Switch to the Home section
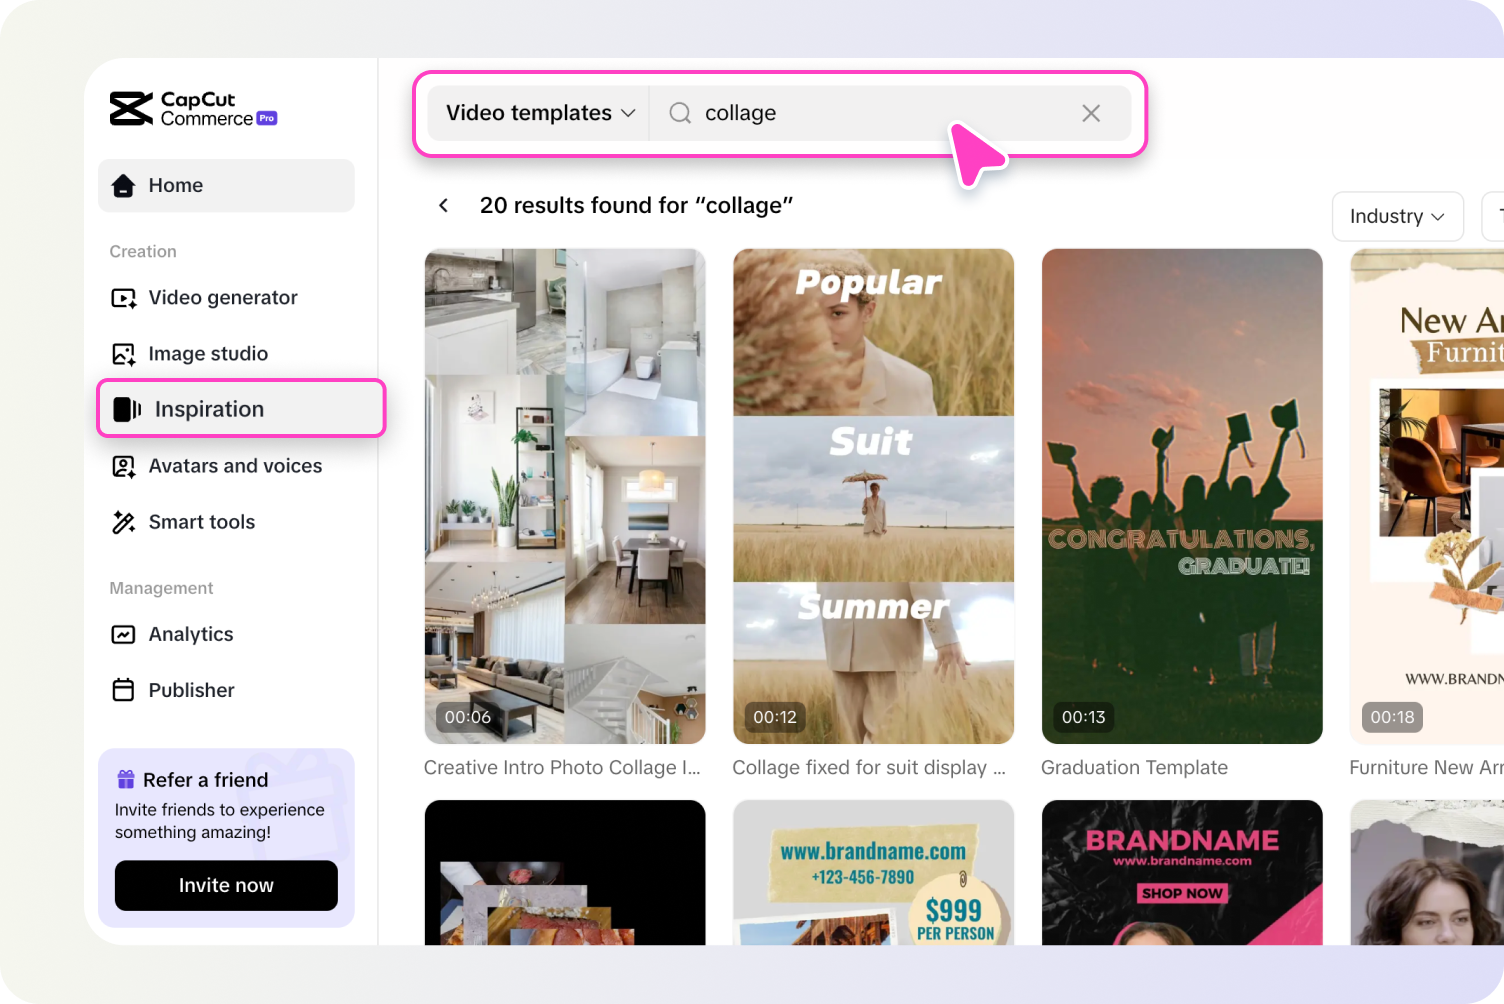Image resolution: width=1504 pixels, height=1004 pixels. pyautogui.click(x=175, y=185)
